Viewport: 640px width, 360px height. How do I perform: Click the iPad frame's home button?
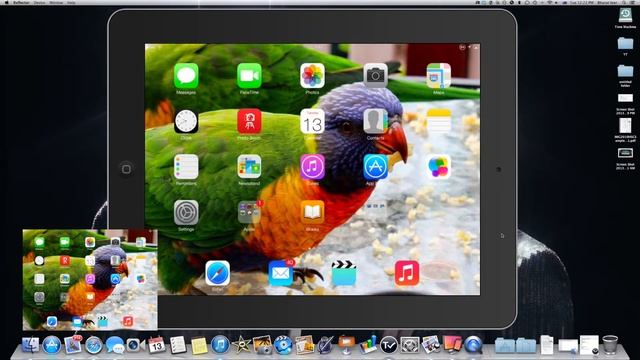(x=126, y=169)
